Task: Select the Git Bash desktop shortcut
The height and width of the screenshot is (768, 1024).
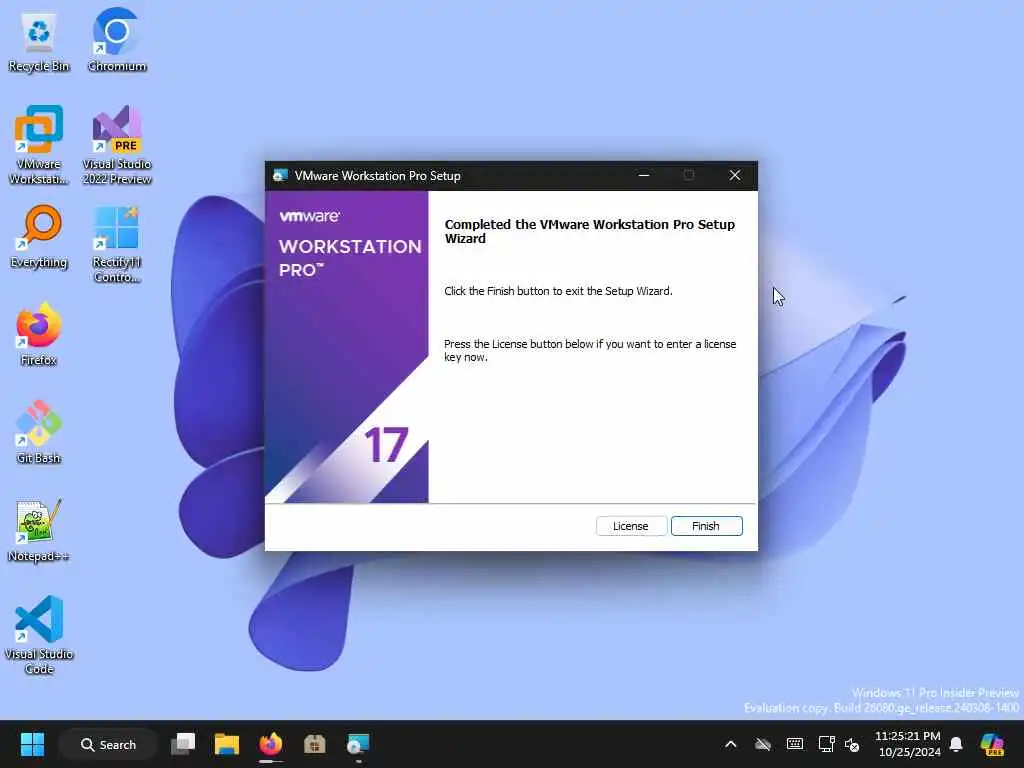Action: [39, 432]
